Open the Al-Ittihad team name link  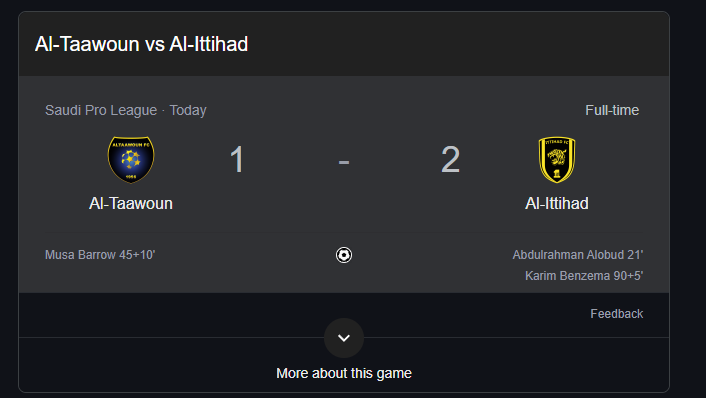557,204
